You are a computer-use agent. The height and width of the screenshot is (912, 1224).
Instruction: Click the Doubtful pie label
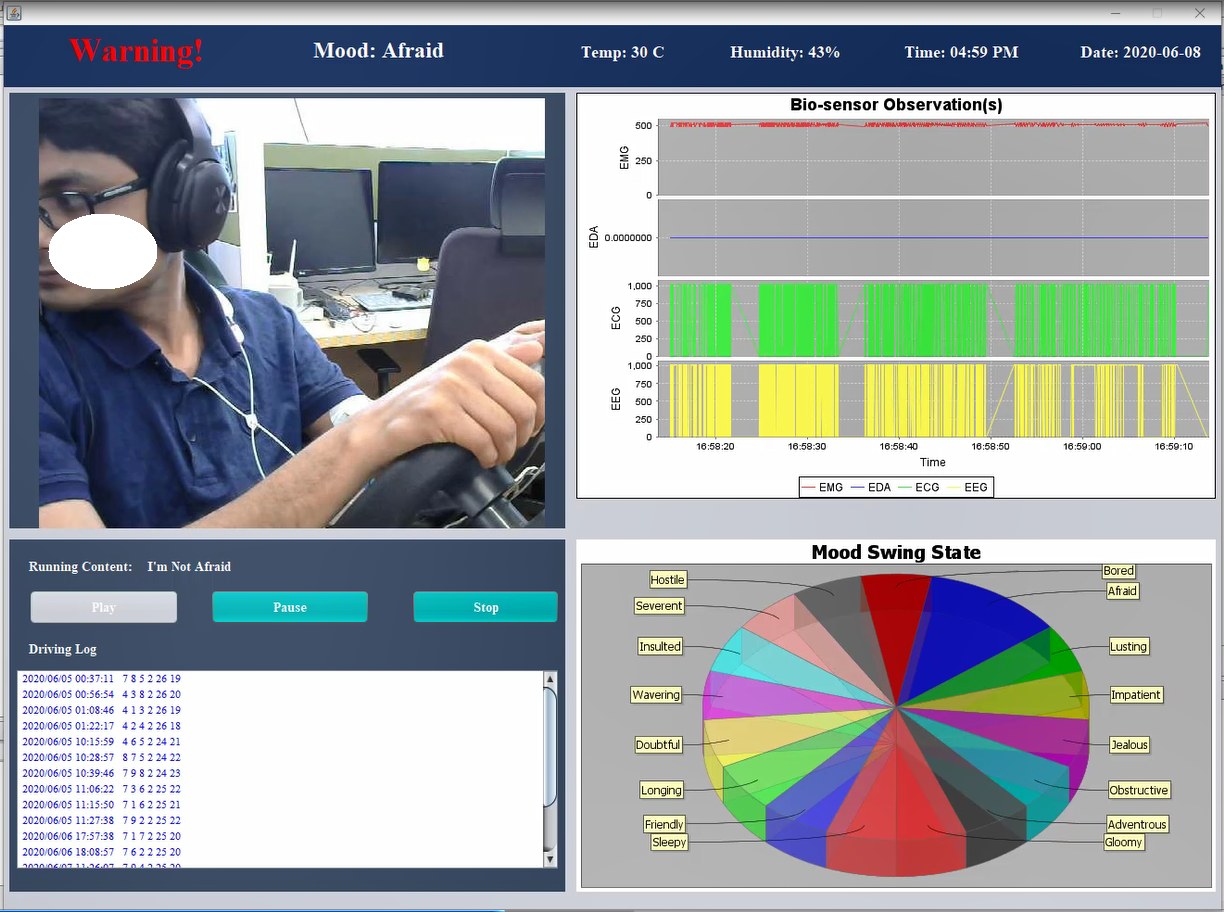[658, 745]
